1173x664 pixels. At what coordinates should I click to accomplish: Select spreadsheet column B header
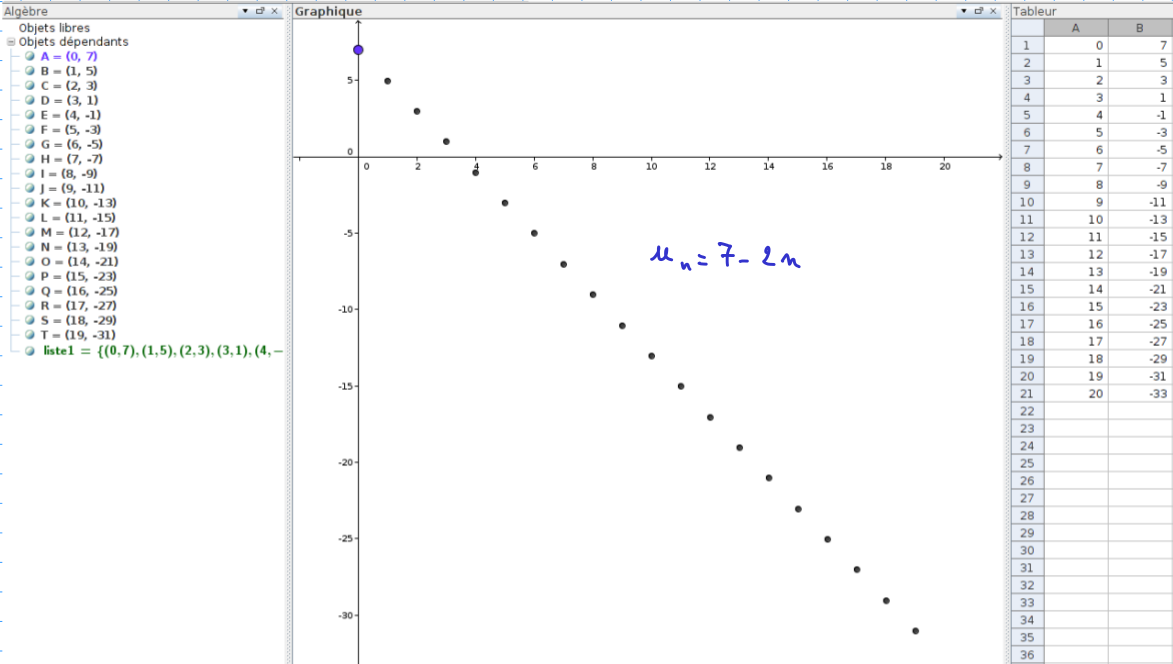(1140, 28)
